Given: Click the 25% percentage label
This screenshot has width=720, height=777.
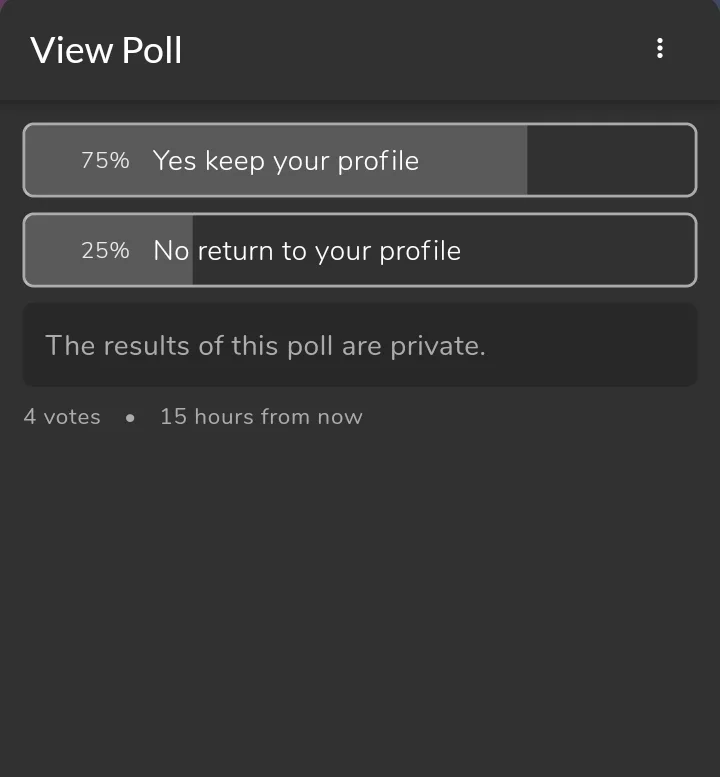Looking at the screenshot, I should coord(105,250).
